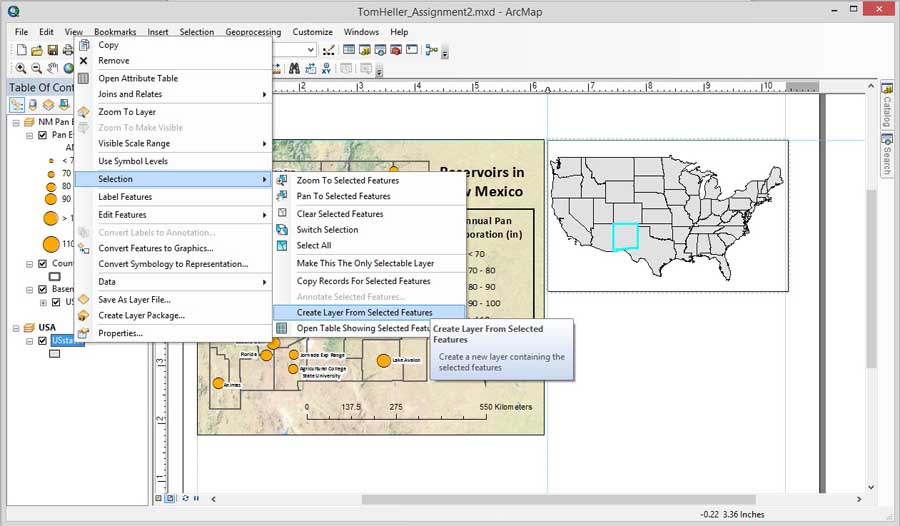Click the Find binoculars tool

tap(294, 68)
